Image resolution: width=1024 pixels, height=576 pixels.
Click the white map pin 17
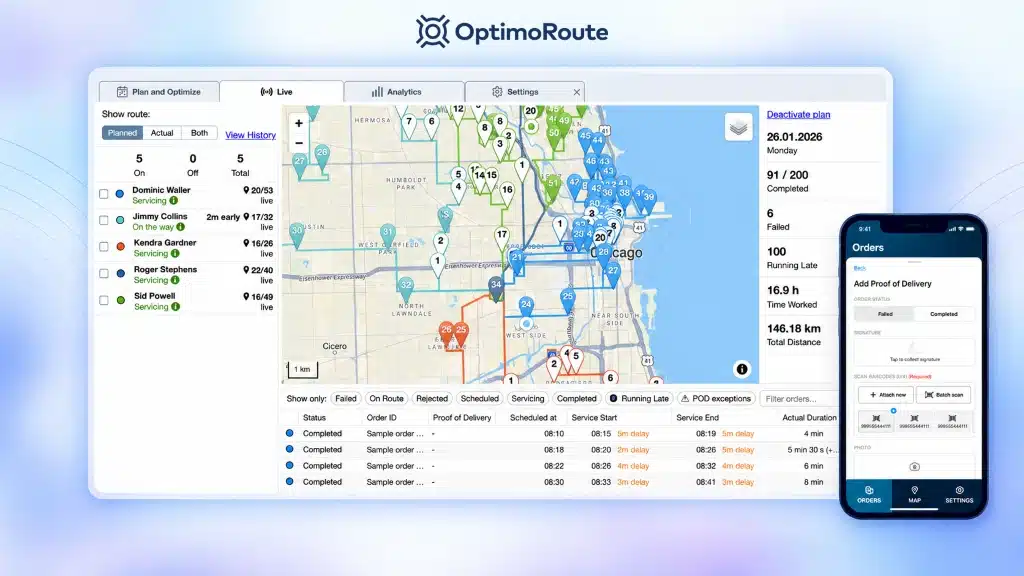coord(502,238)
